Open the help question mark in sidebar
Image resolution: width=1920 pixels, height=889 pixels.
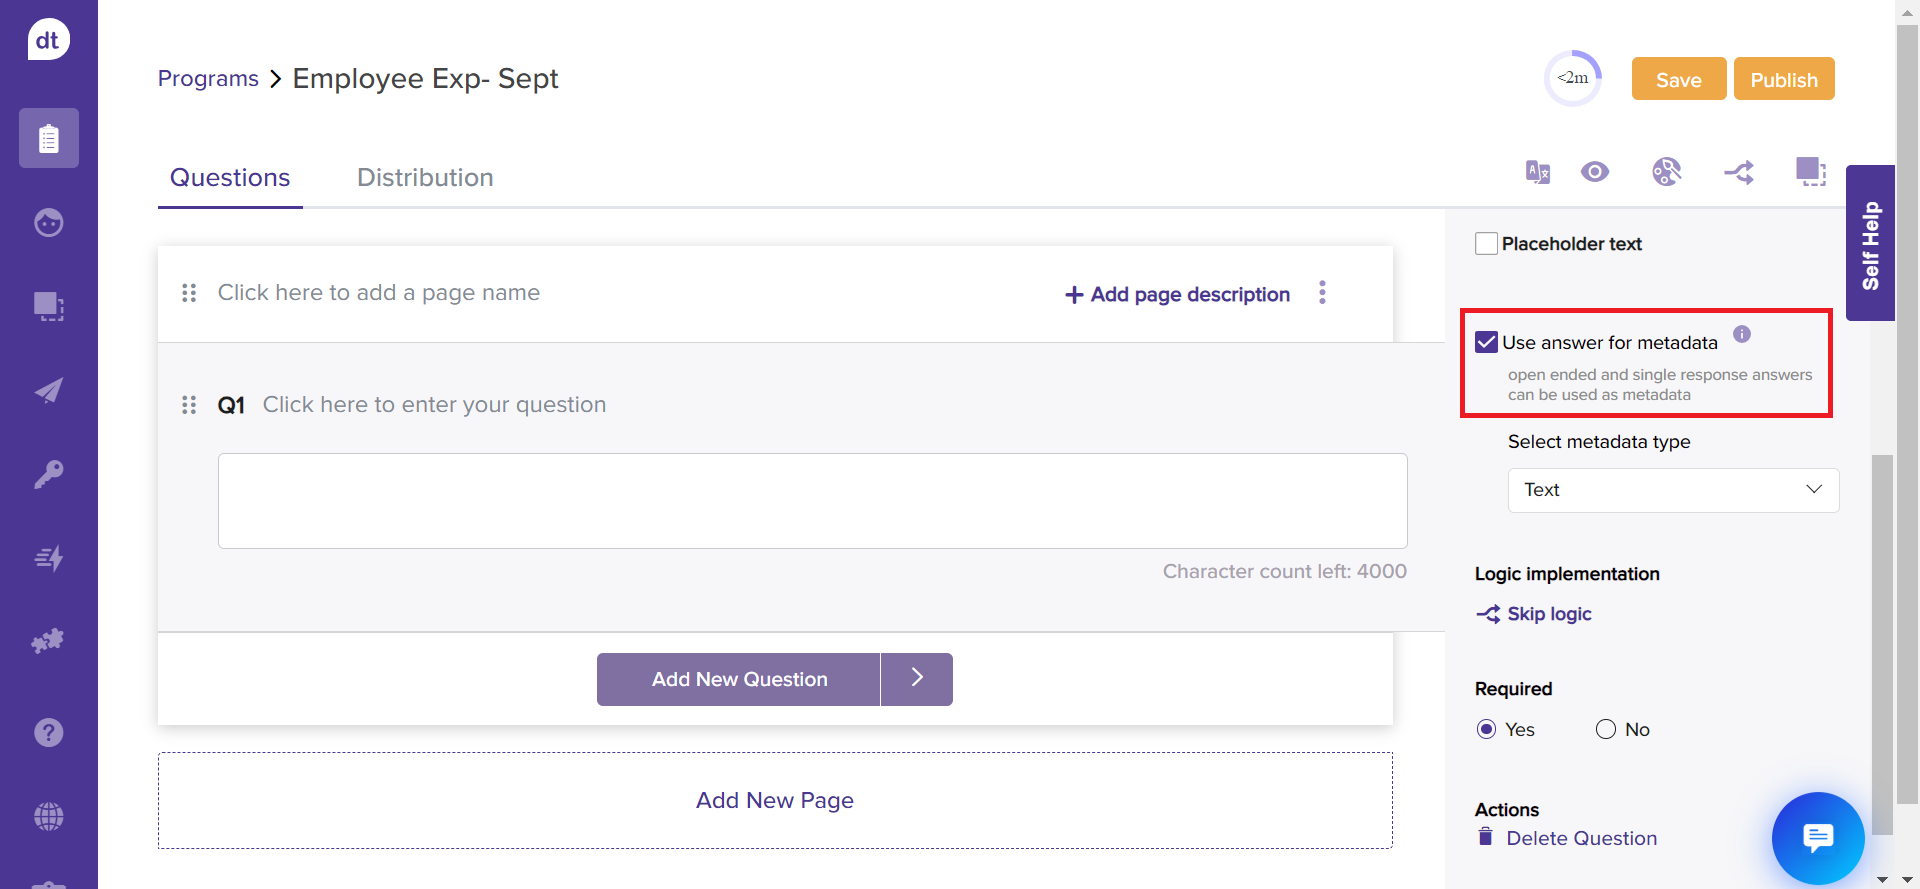click(x=48, y=733)
